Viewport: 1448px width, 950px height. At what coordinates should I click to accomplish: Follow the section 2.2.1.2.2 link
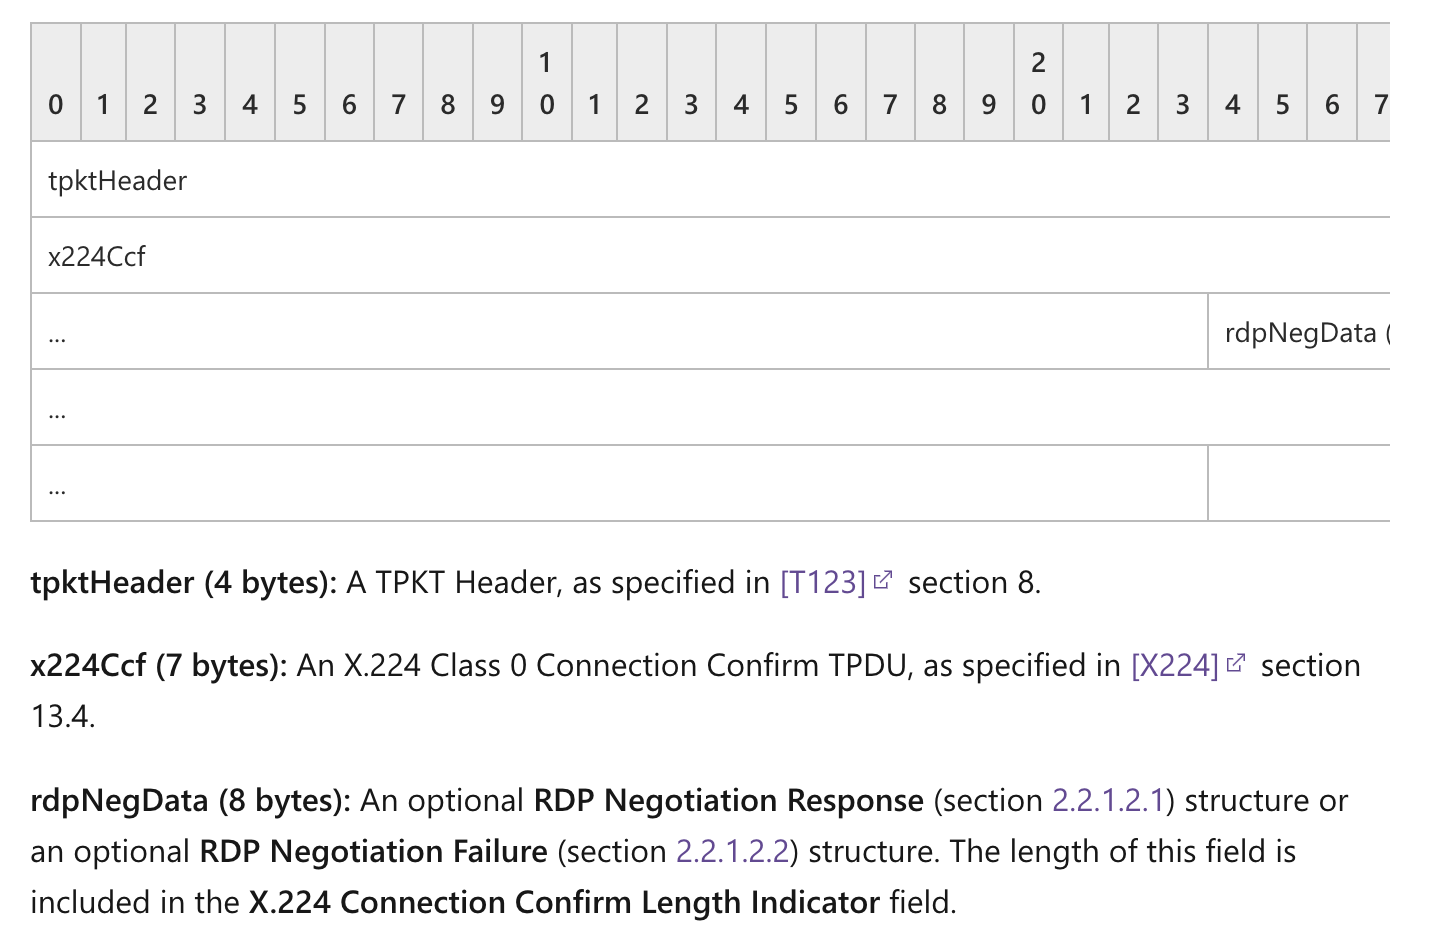(732, 851)
